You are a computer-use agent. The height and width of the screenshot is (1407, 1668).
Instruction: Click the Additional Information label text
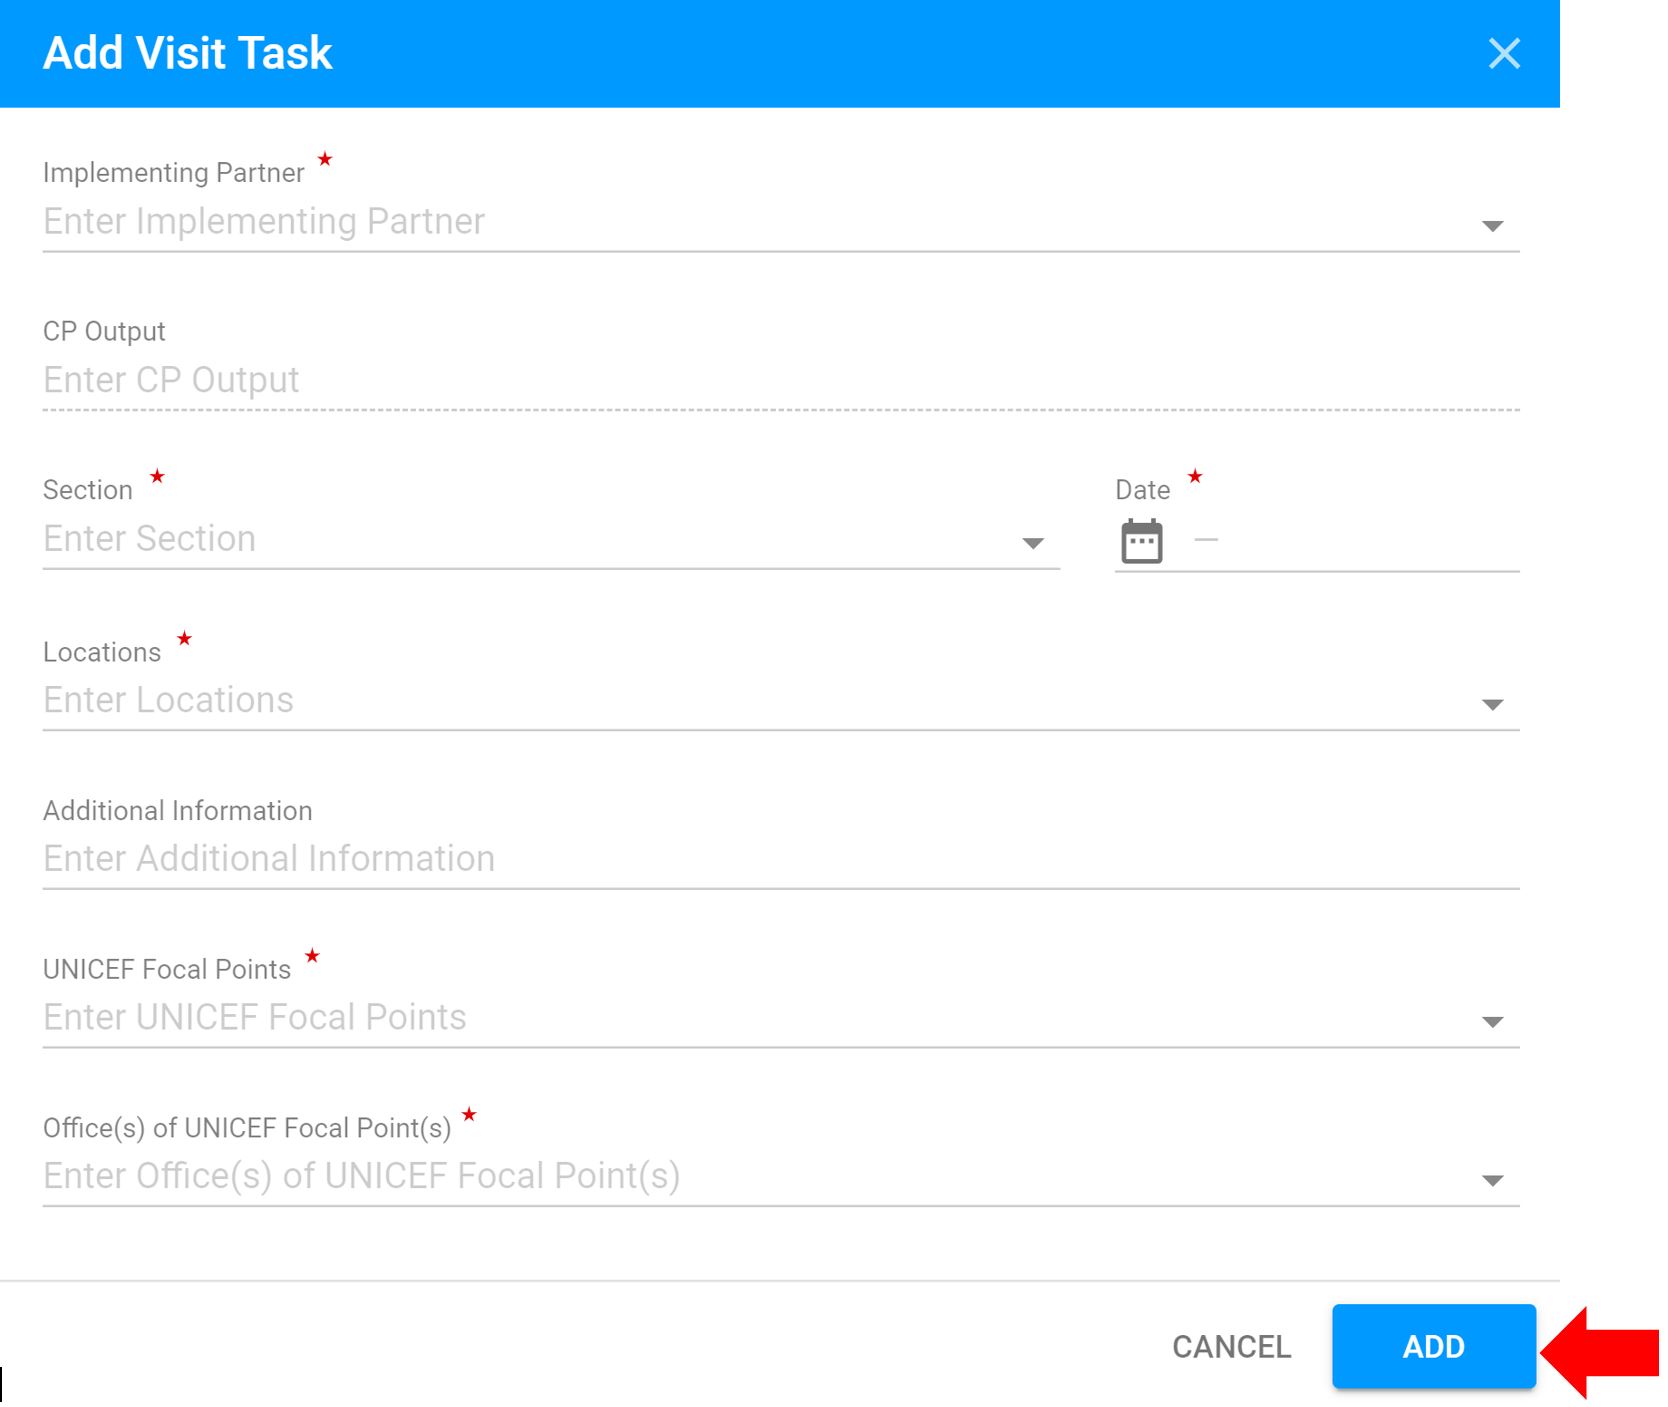tap(178, 811)
